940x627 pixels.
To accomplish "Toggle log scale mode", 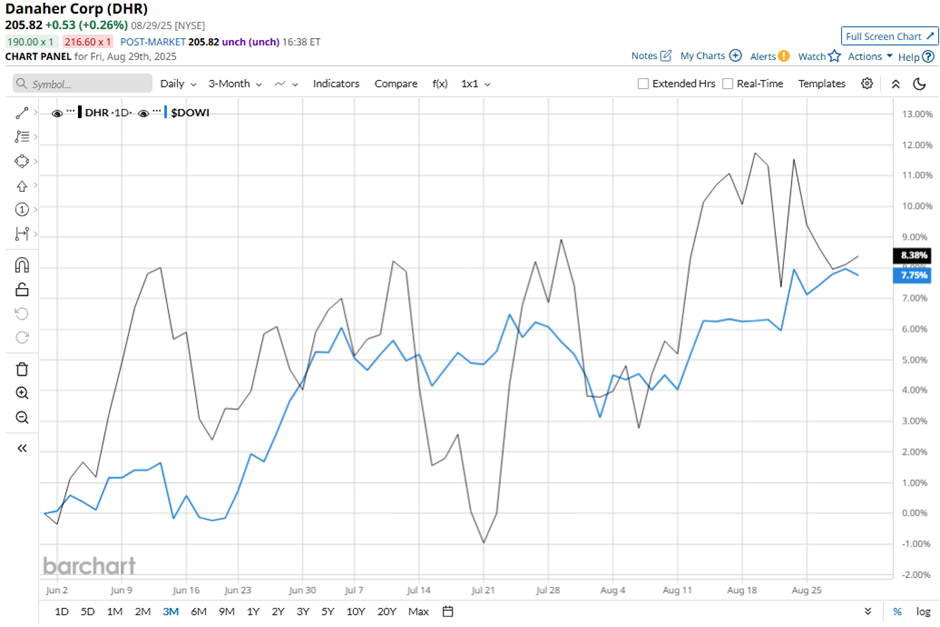I will (923, 611).
